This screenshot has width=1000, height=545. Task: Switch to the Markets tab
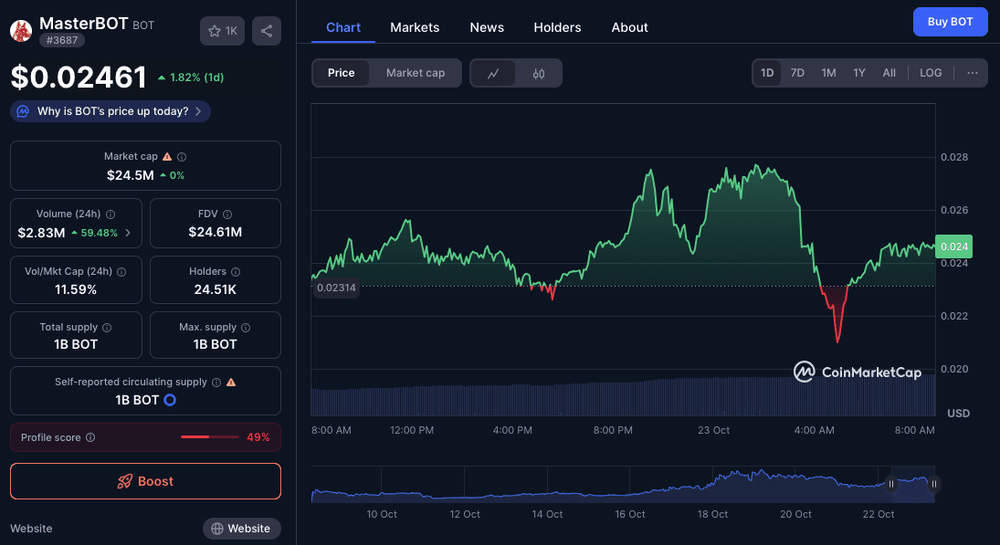[414, 27]
